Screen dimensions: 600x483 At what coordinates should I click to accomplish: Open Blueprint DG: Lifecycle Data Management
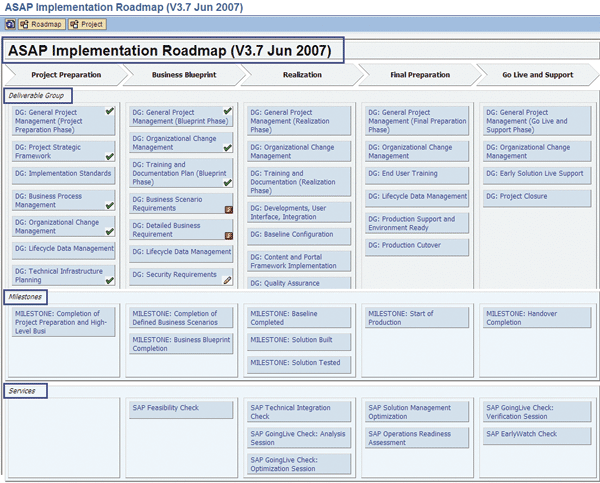point(181,254)
